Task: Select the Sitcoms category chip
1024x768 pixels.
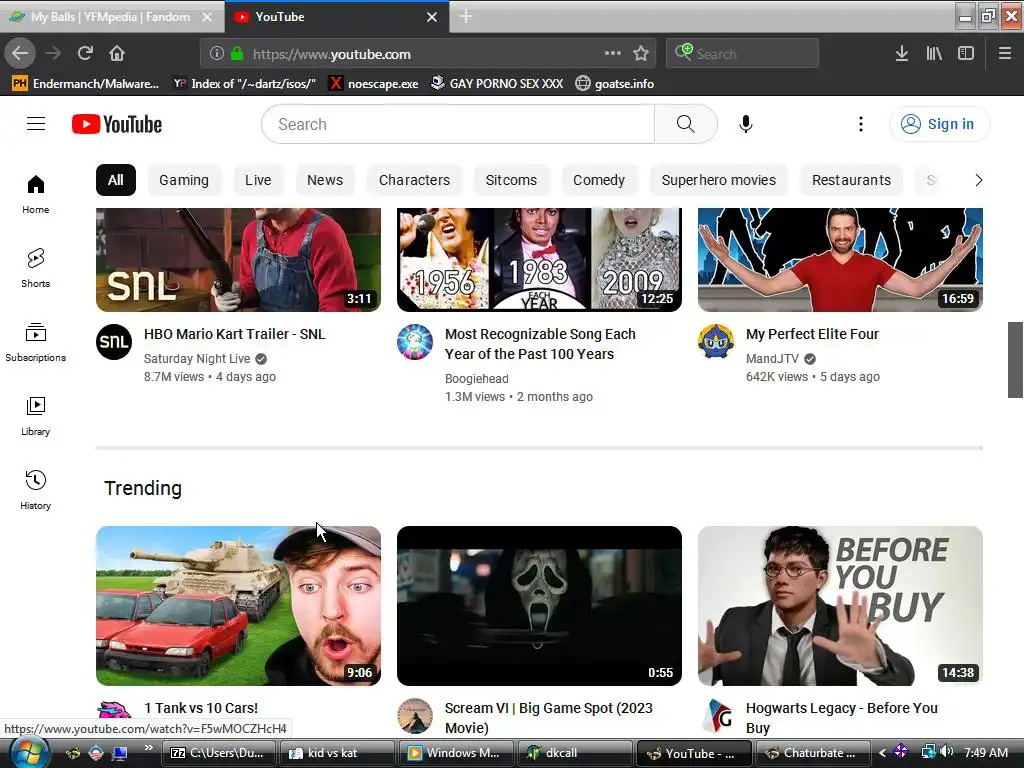Action: [511, 180]
